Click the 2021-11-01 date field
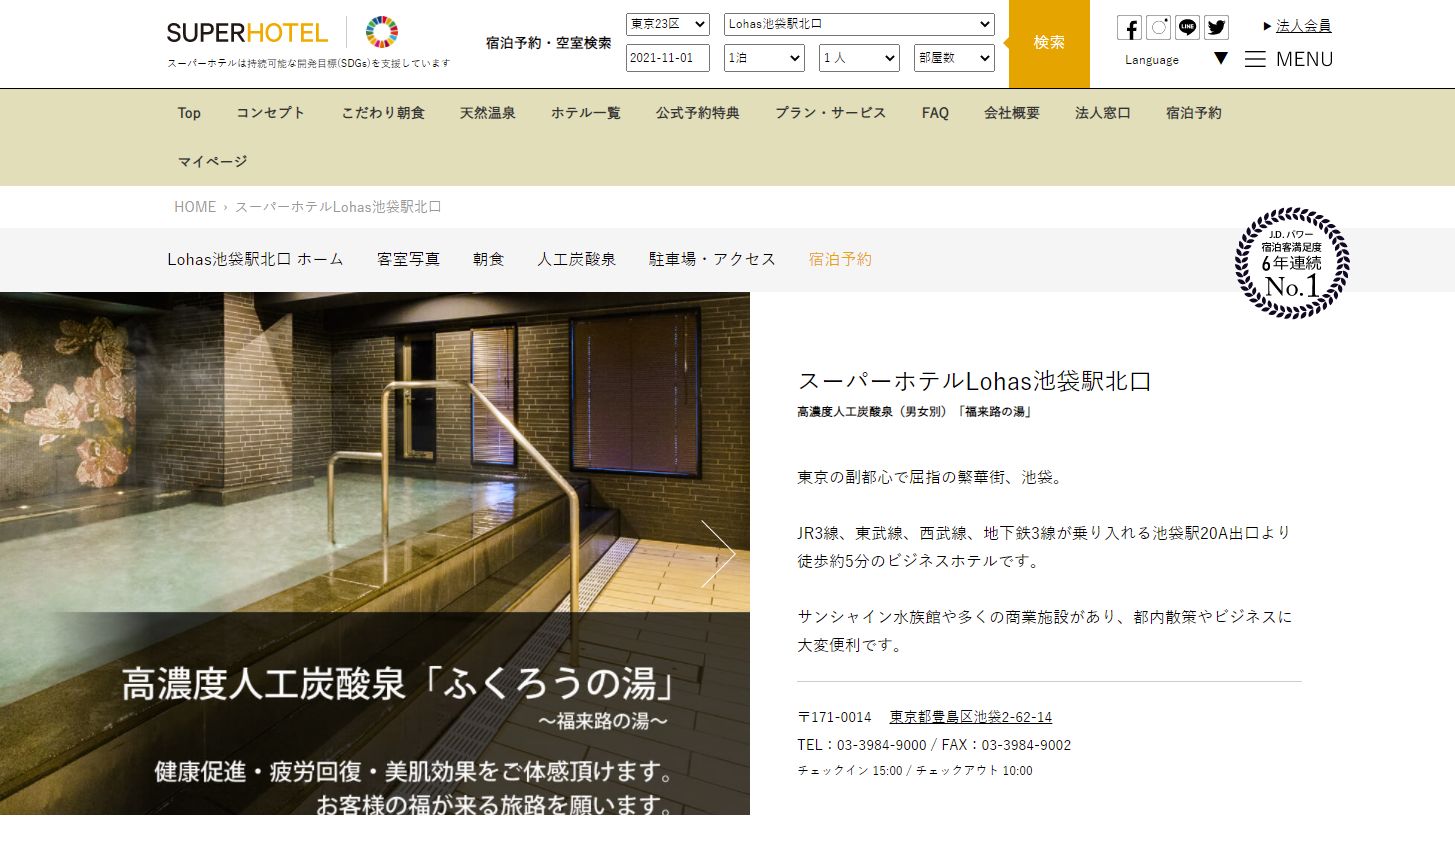 tap(668, 58)
